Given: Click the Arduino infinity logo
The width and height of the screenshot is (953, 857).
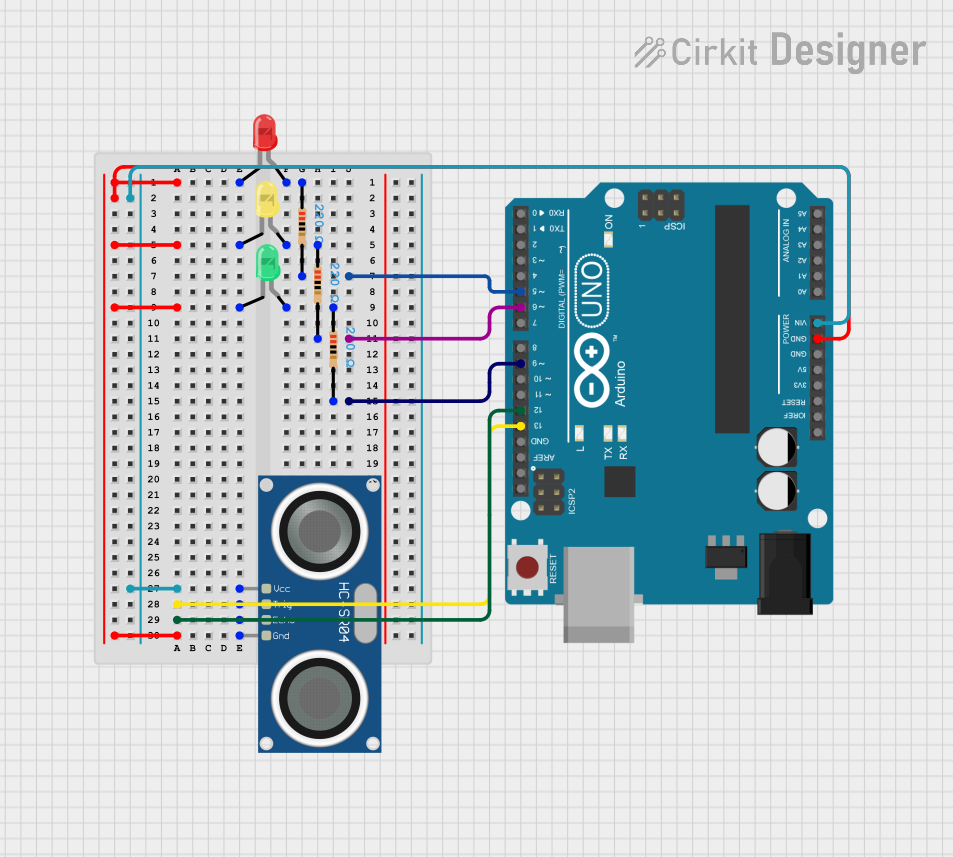Looking at the screenshot, I should (x=592, y=370).
